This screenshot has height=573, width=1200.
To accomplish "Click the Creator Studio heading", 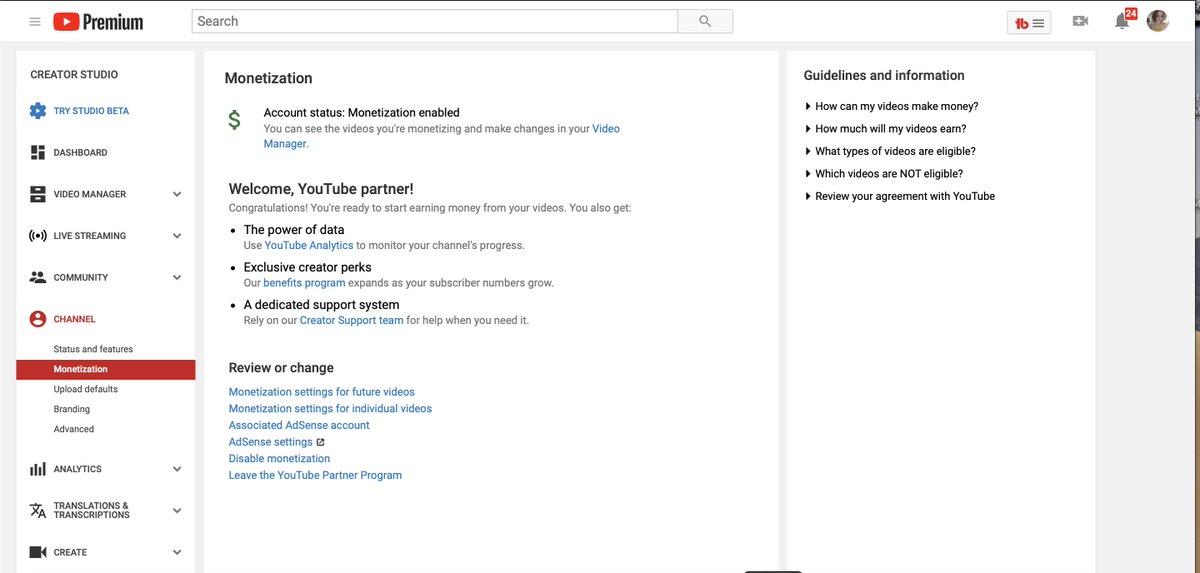I will [74, 75].
